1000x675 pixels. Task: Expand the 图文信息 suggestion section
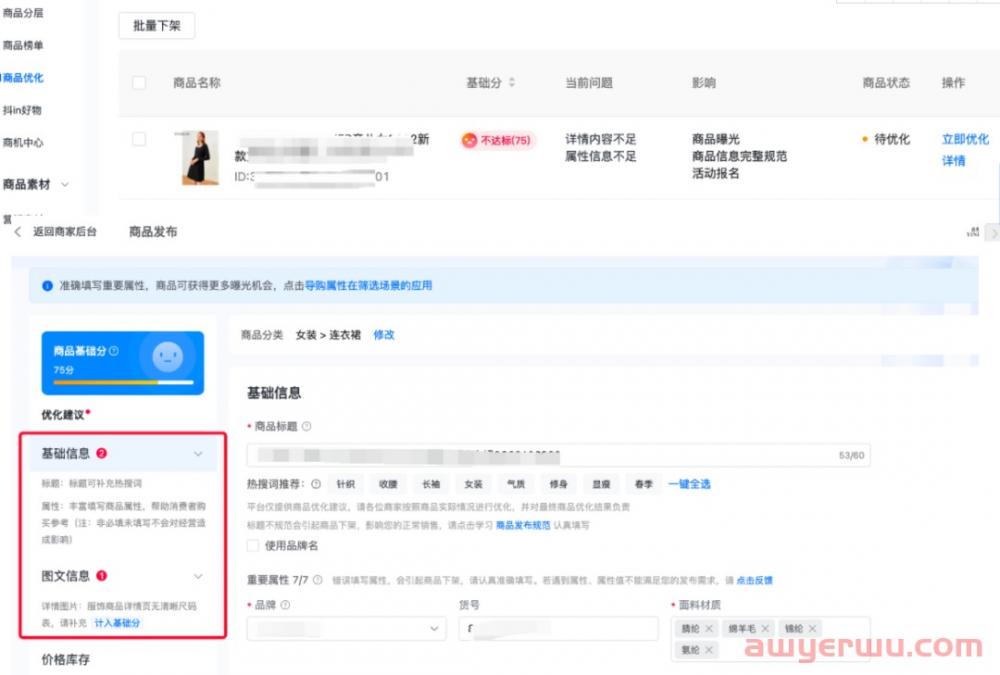[x=198, y=576]
